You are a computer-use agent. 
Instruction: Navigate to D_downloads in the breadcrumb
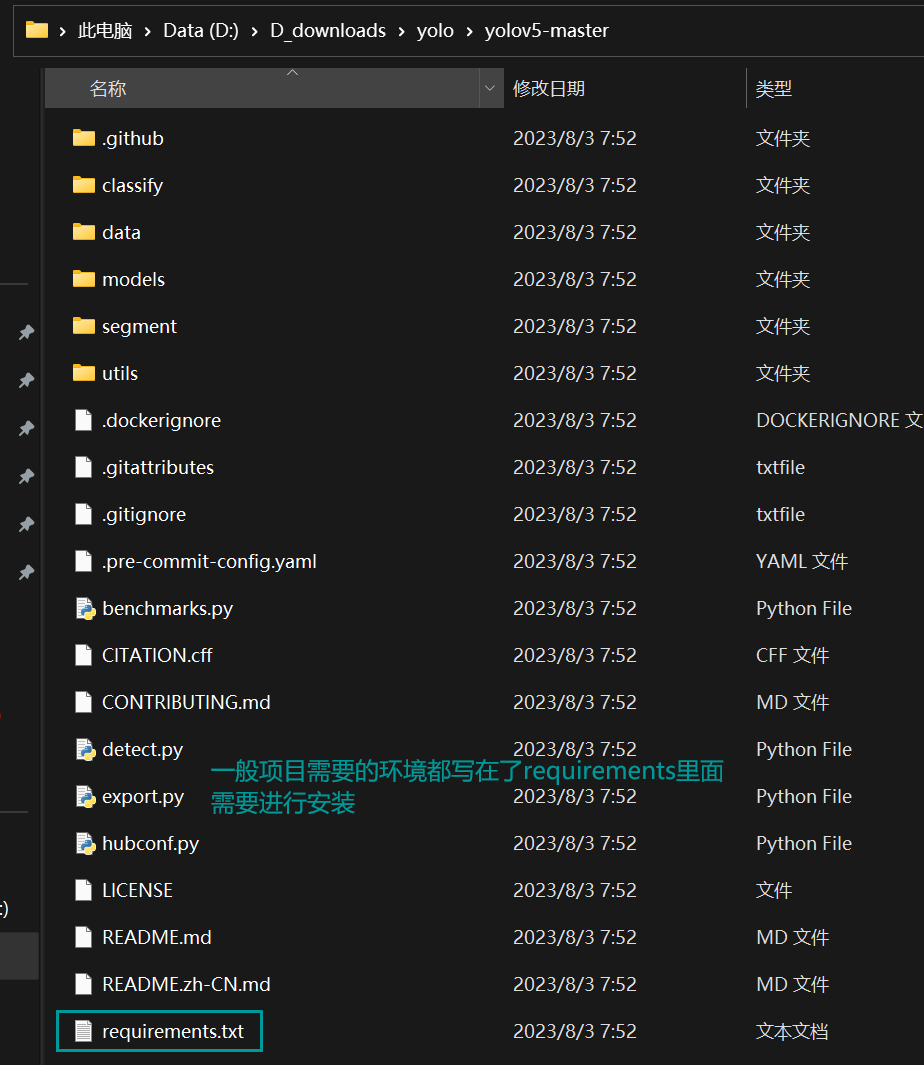(328, 31)
